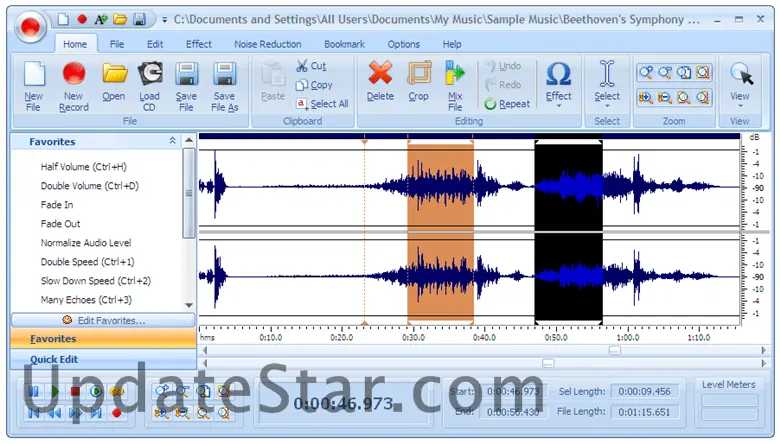Open the Bookmark ribbon tab
This screenshot has height=444, width=780.
[345, 44]
